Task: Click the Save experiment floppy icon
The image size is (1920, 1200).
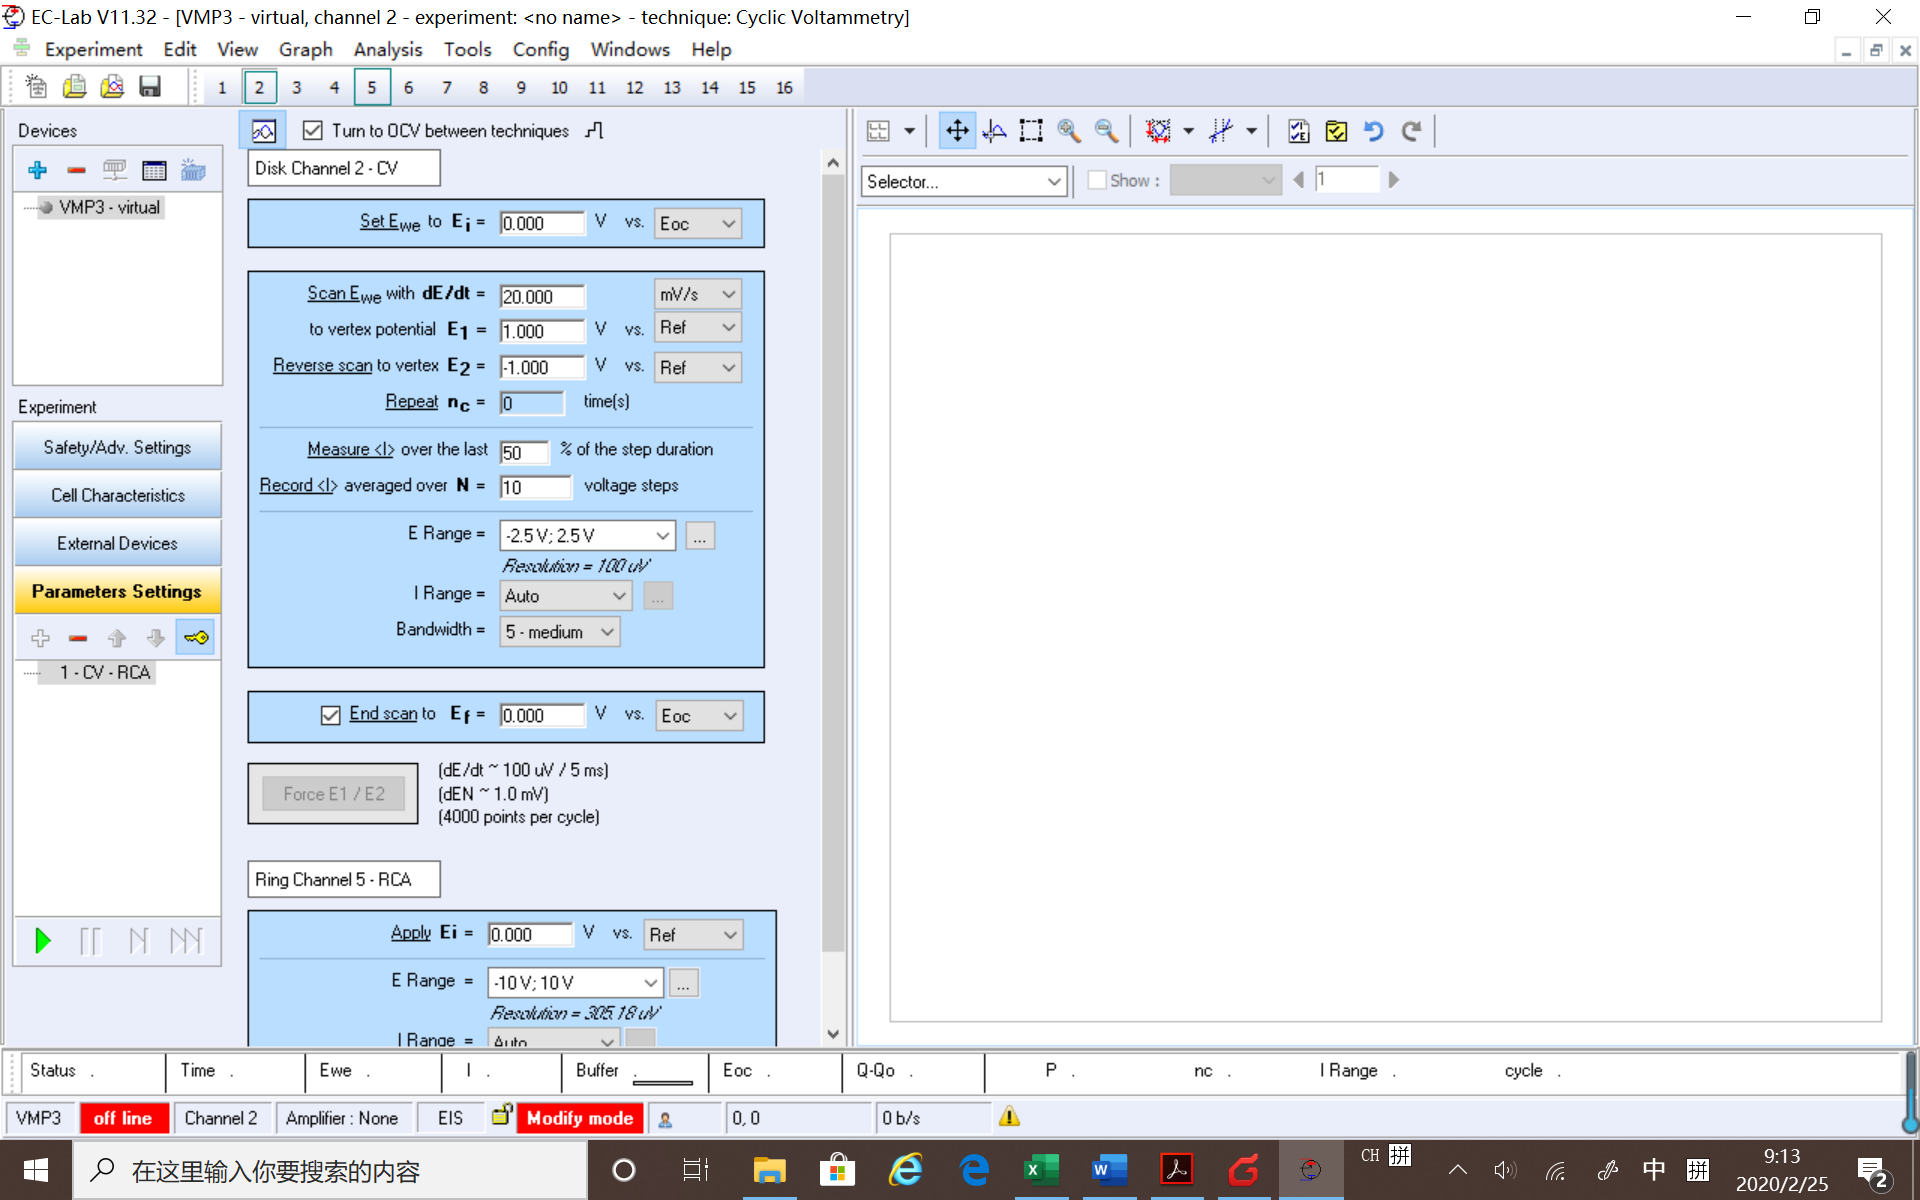Action: (150, 87)
